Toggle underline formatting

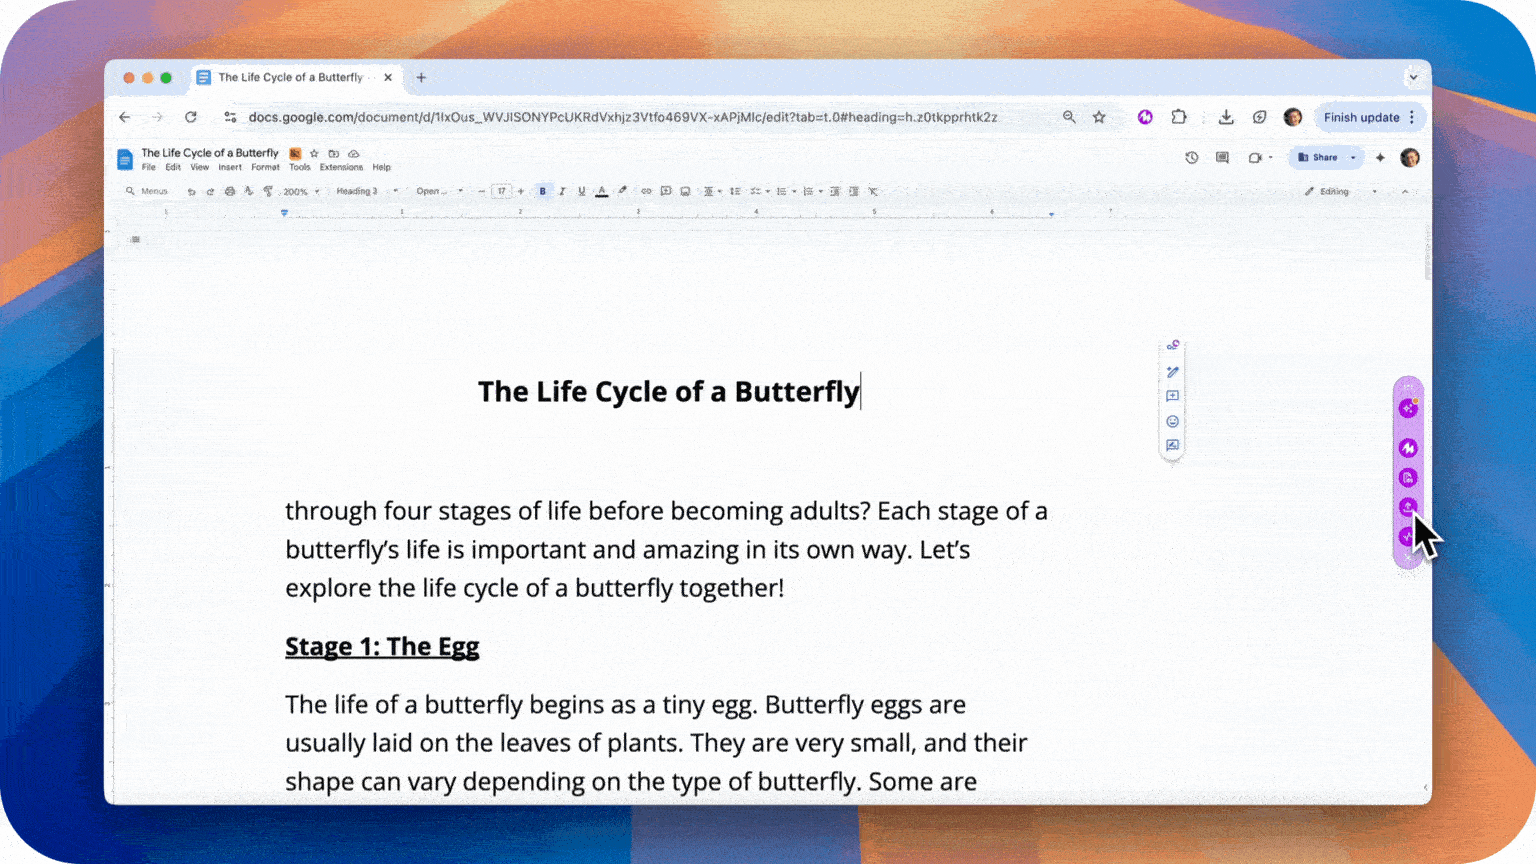pos(581,191)
